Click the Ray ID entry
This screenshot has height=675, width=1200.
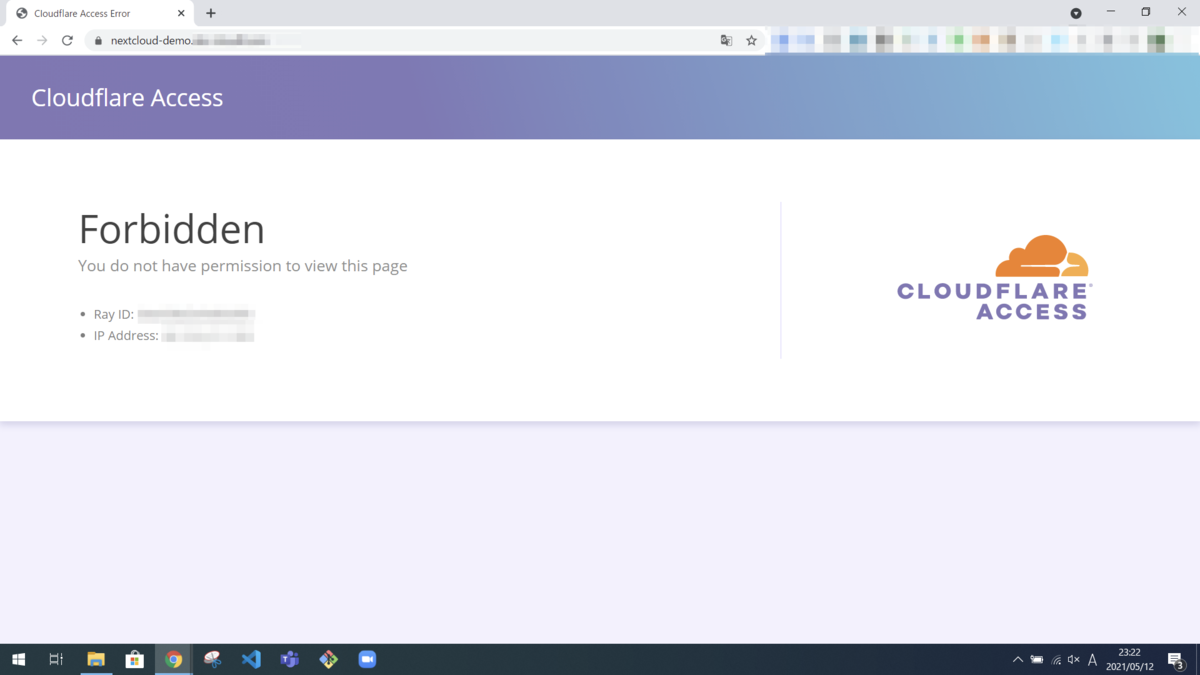[x=174, y=314]
